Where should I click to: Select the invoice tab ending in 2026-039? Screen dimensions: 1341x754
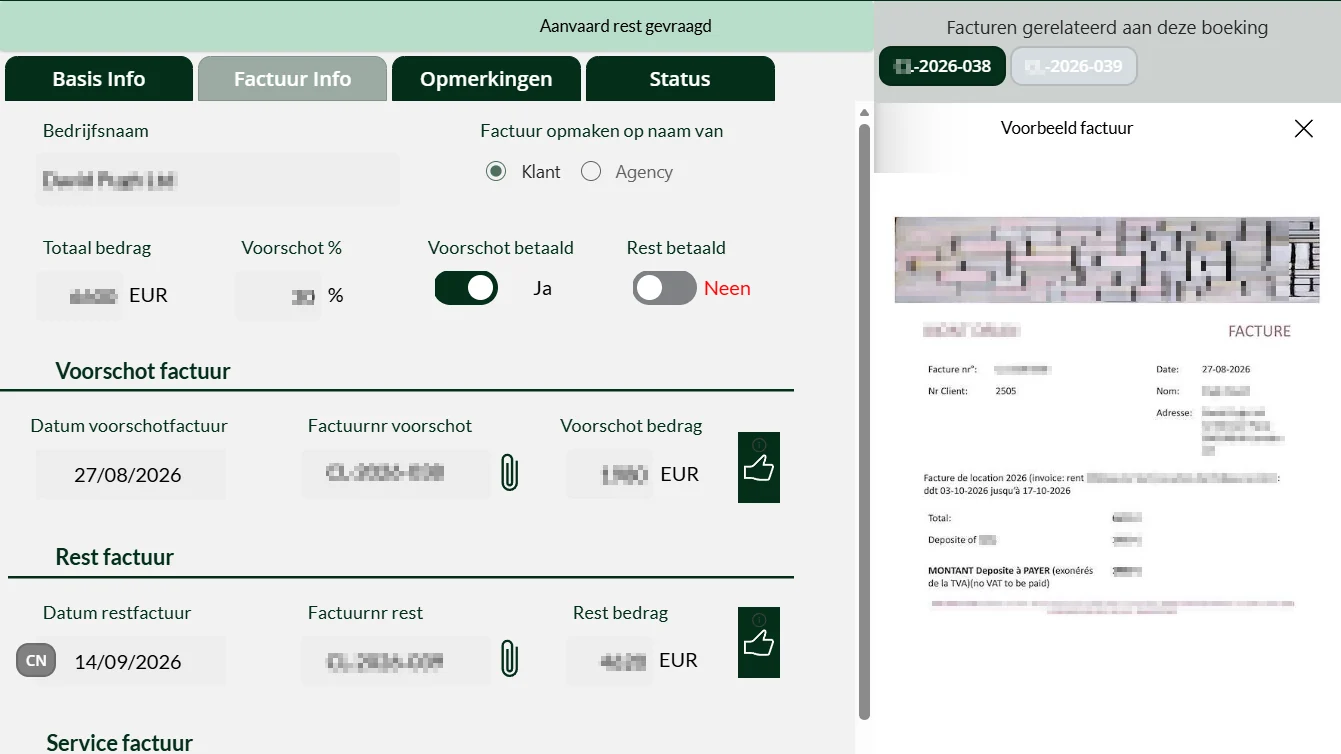(1074, 66)
